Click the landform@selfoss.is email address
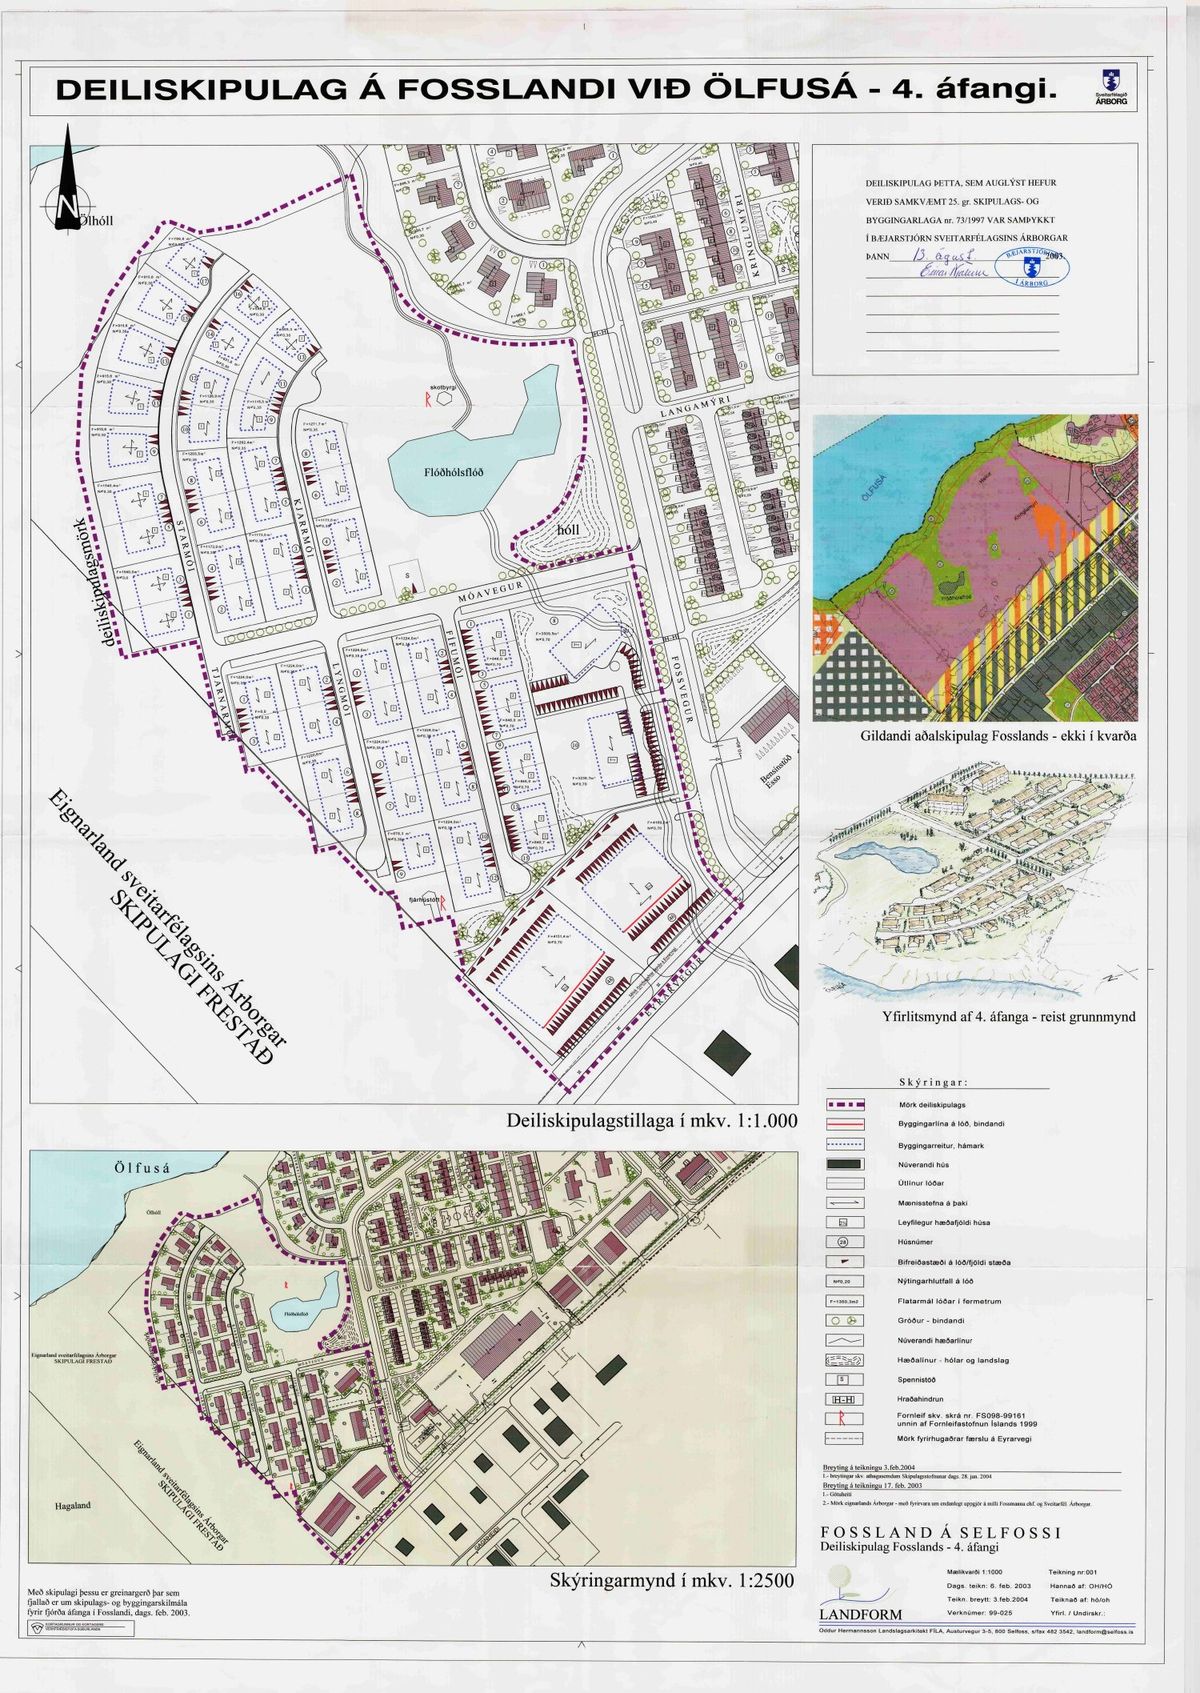Screen dimensions: 1200x1693 pos(1110,1630)
